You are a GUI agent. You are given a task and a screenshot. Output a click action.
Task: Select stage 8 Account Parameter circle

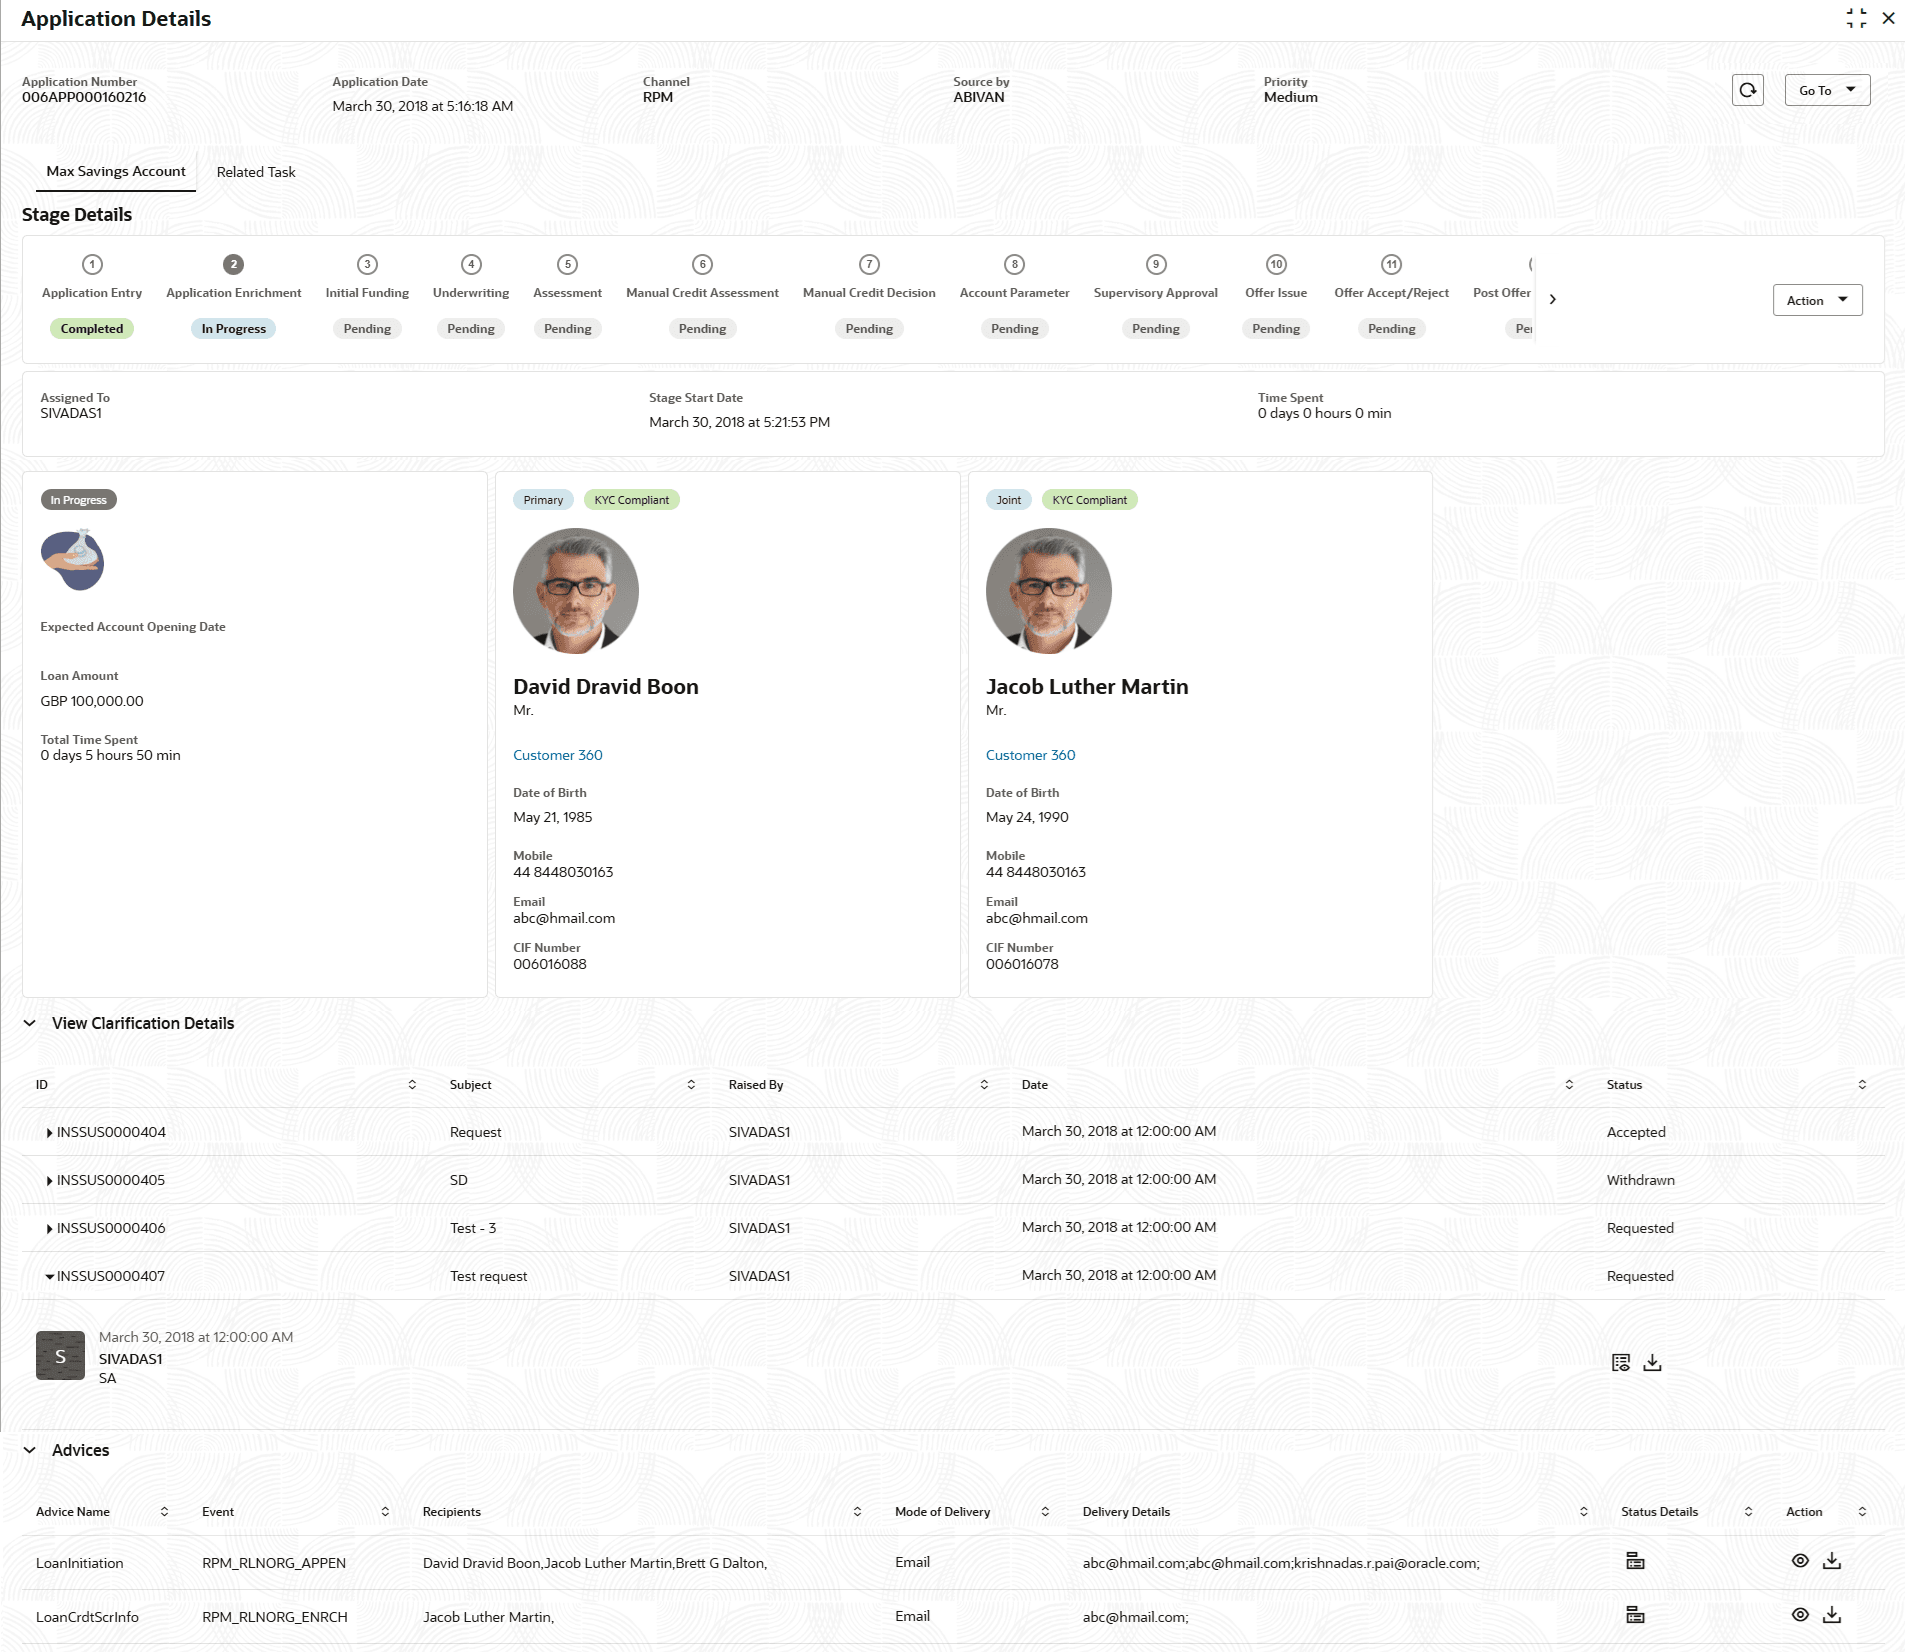(1014, 264)
